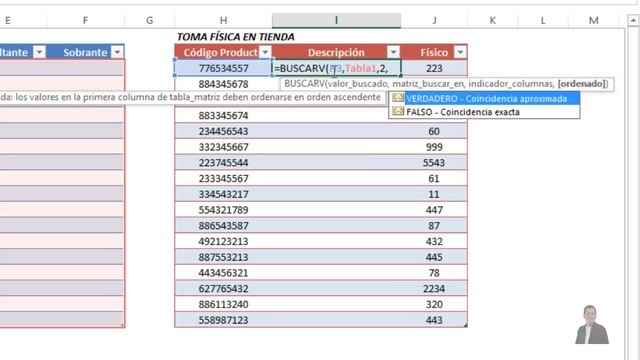The image size is (640, 360).
Task: Select Físico cell with value 11
Action: click(434, 194)
